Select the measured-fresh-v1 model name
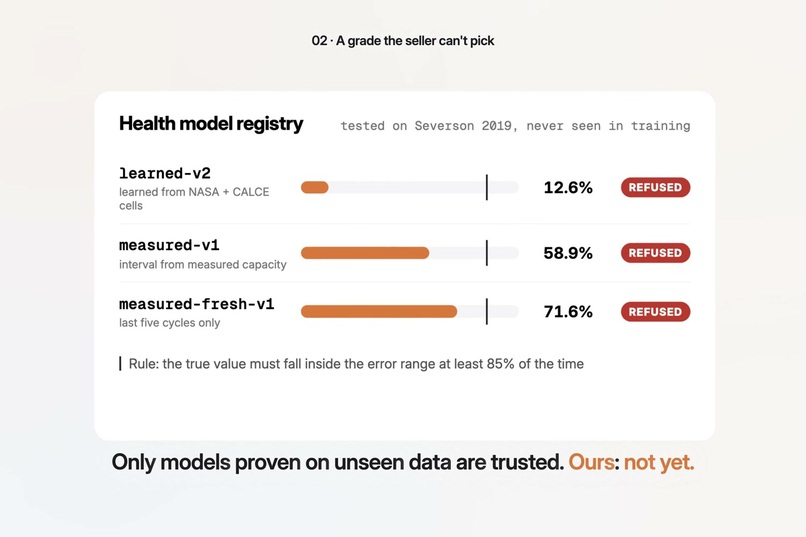Image resolution: width=806 pixels, height=537 pixels. pos(196,304)
